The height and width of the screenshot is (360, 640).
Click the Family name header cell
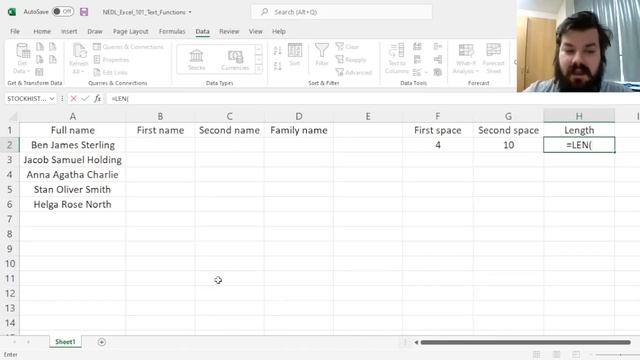(x=299, y=130)
